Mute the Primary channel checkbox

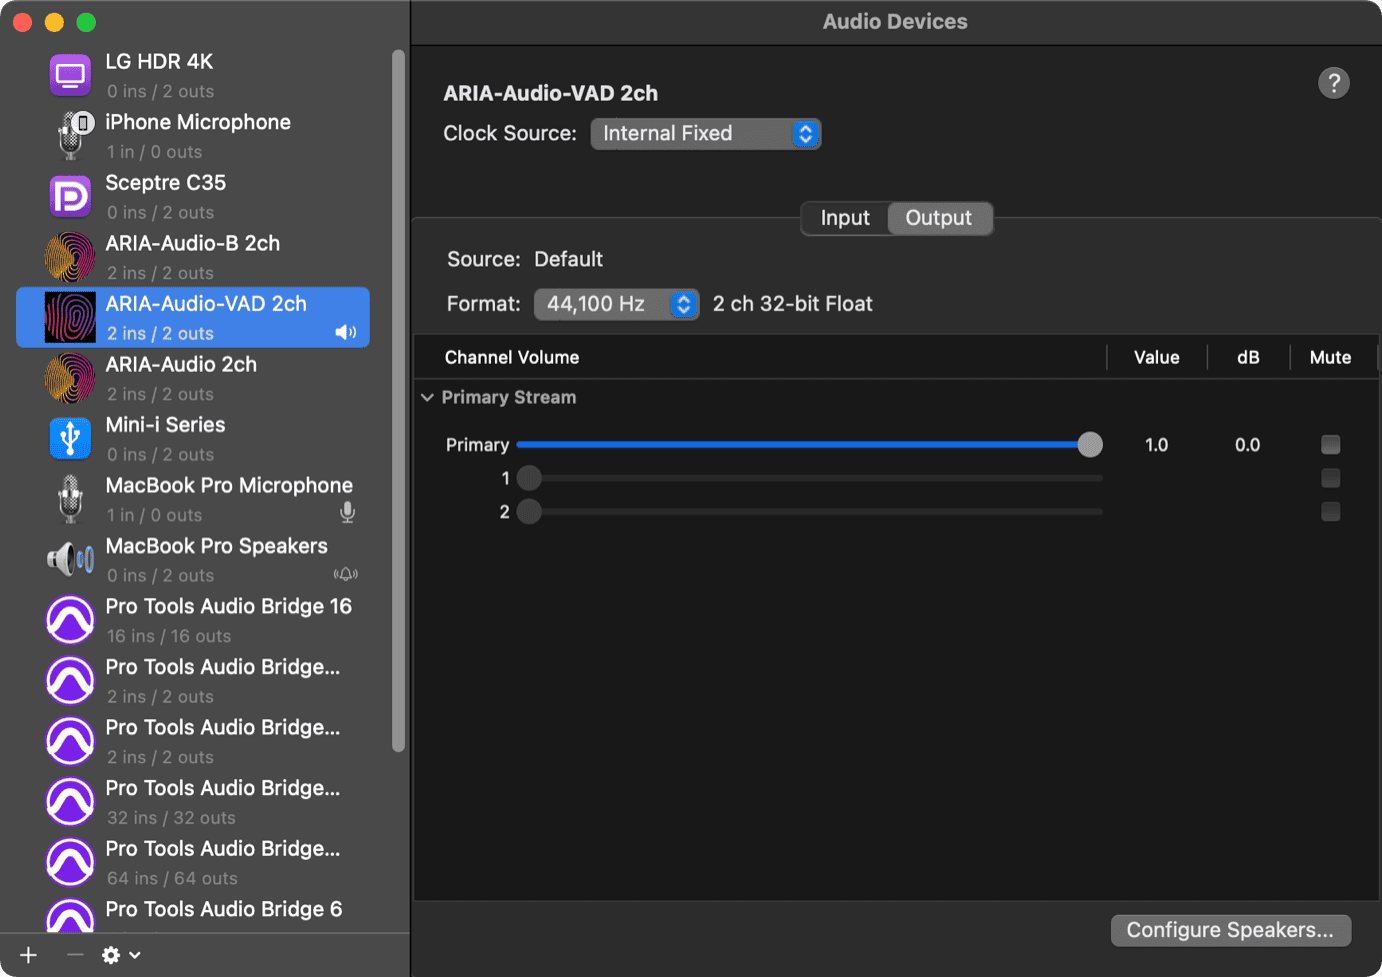click(1330, 445)
